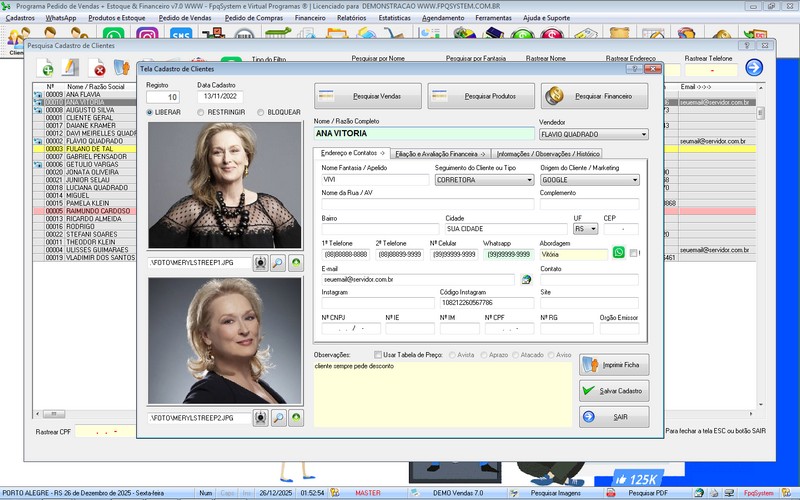Viewport: 800px width, 500px height.
Task: Expand the Vendedor dropdown
Action: coord(643,134)
